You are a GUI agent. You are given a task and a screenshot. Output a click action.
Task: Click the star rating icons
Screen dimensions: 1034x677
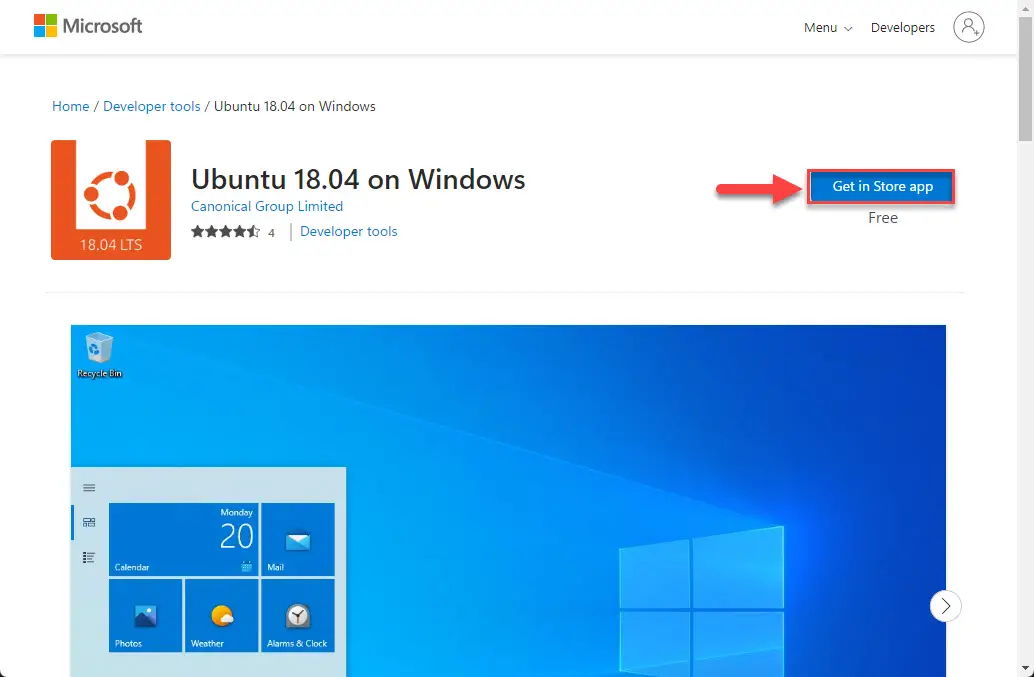pos(226,231)
